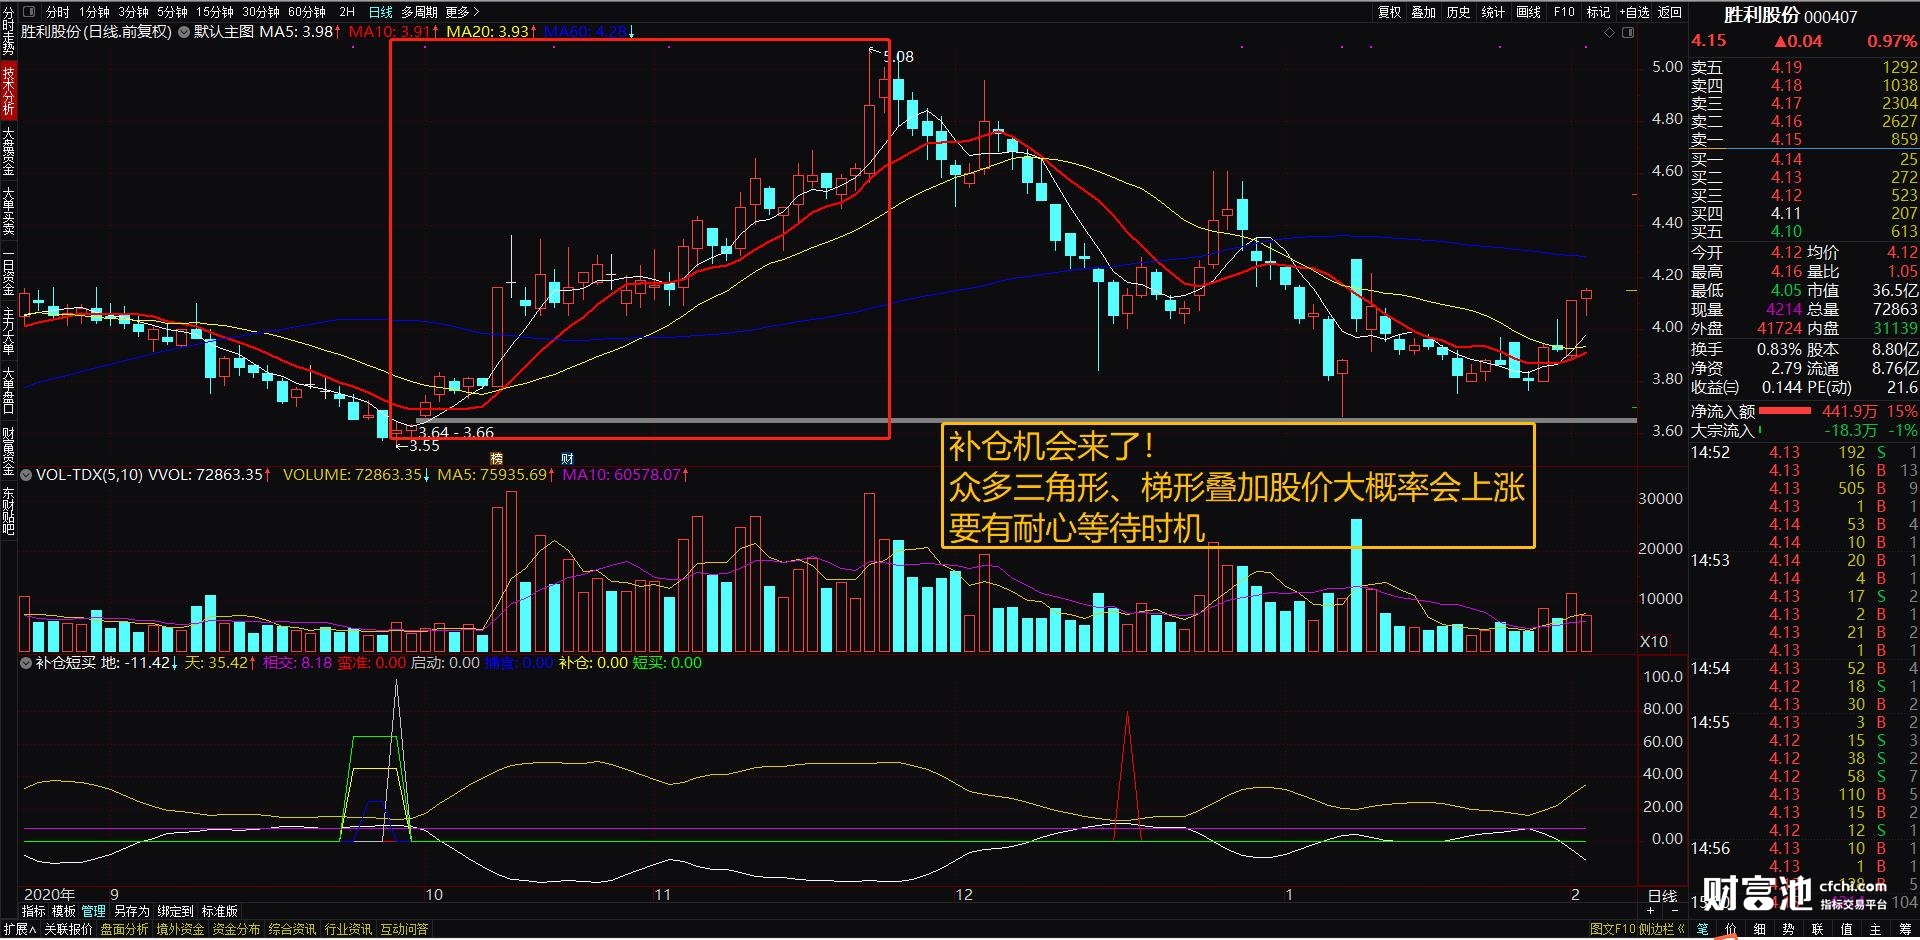Image resolution: width=1920 pixels, height=940 pixels.
Task: Click 标记 mark button
Action: [x=1598, y=12]
